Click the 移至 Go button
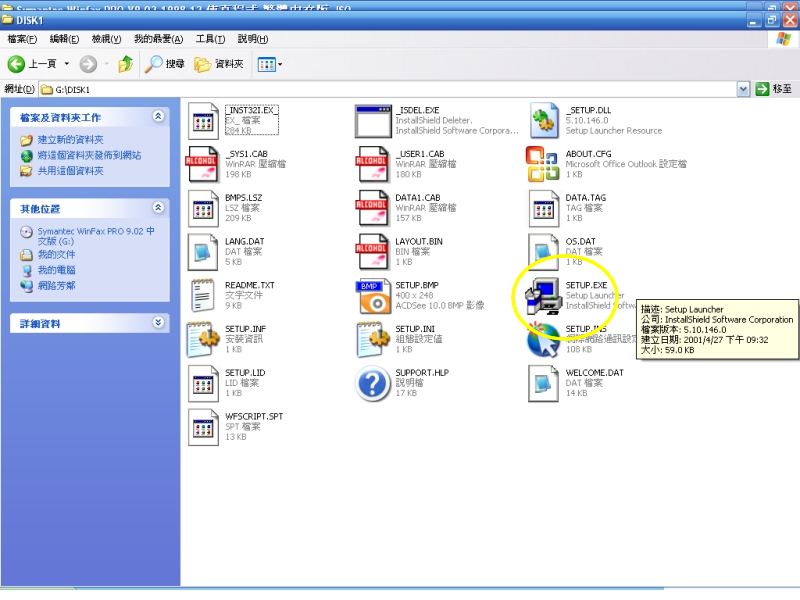This screenshot has width=800, height=600. (x=773, y=89)
